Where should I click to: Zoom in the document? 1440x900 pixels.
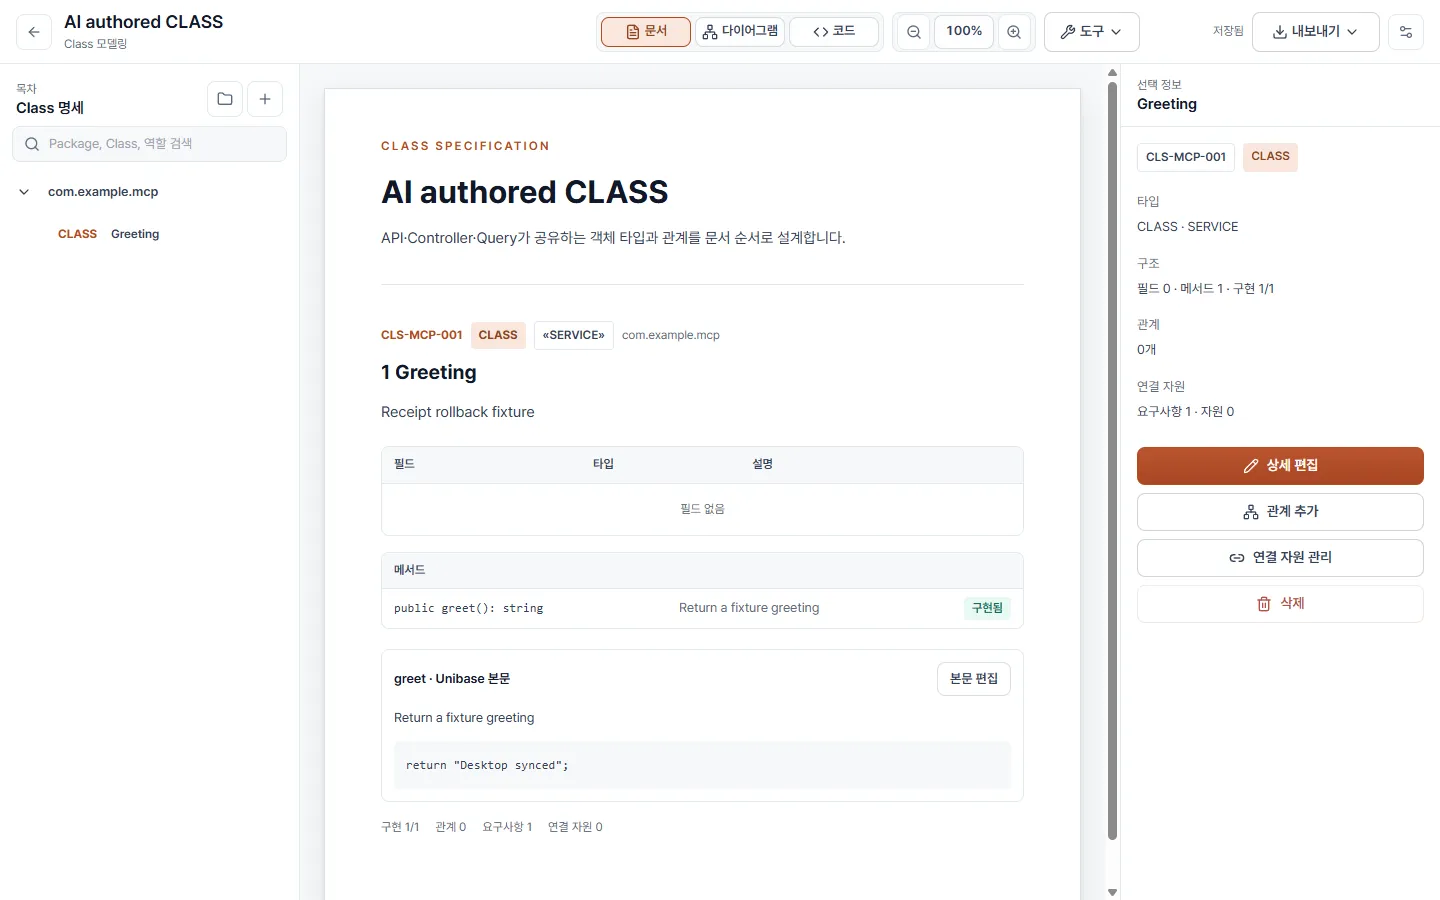(1014, 32)
